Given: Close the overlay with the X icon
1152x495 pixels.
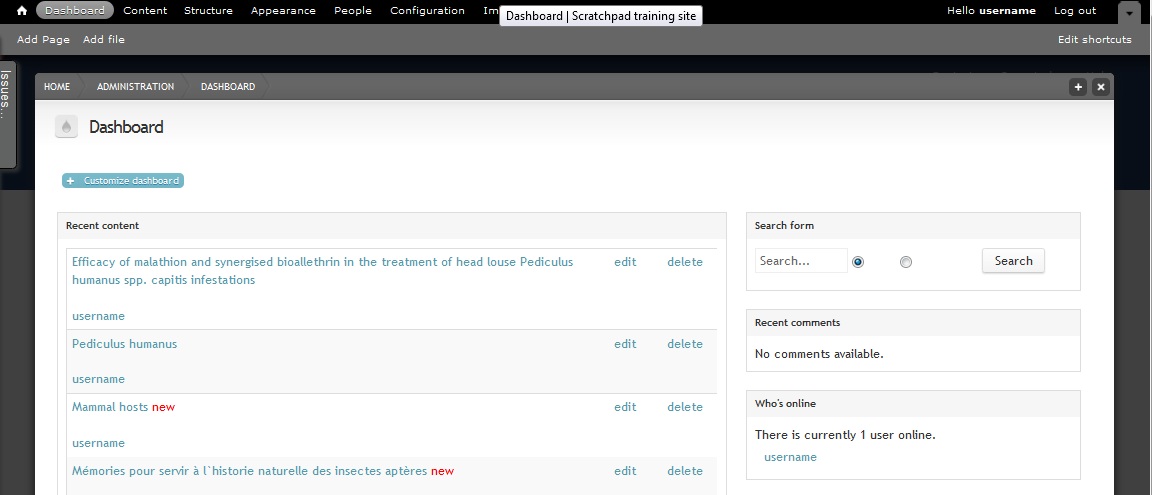Looking at the screenshot, I should (1101, 87).
